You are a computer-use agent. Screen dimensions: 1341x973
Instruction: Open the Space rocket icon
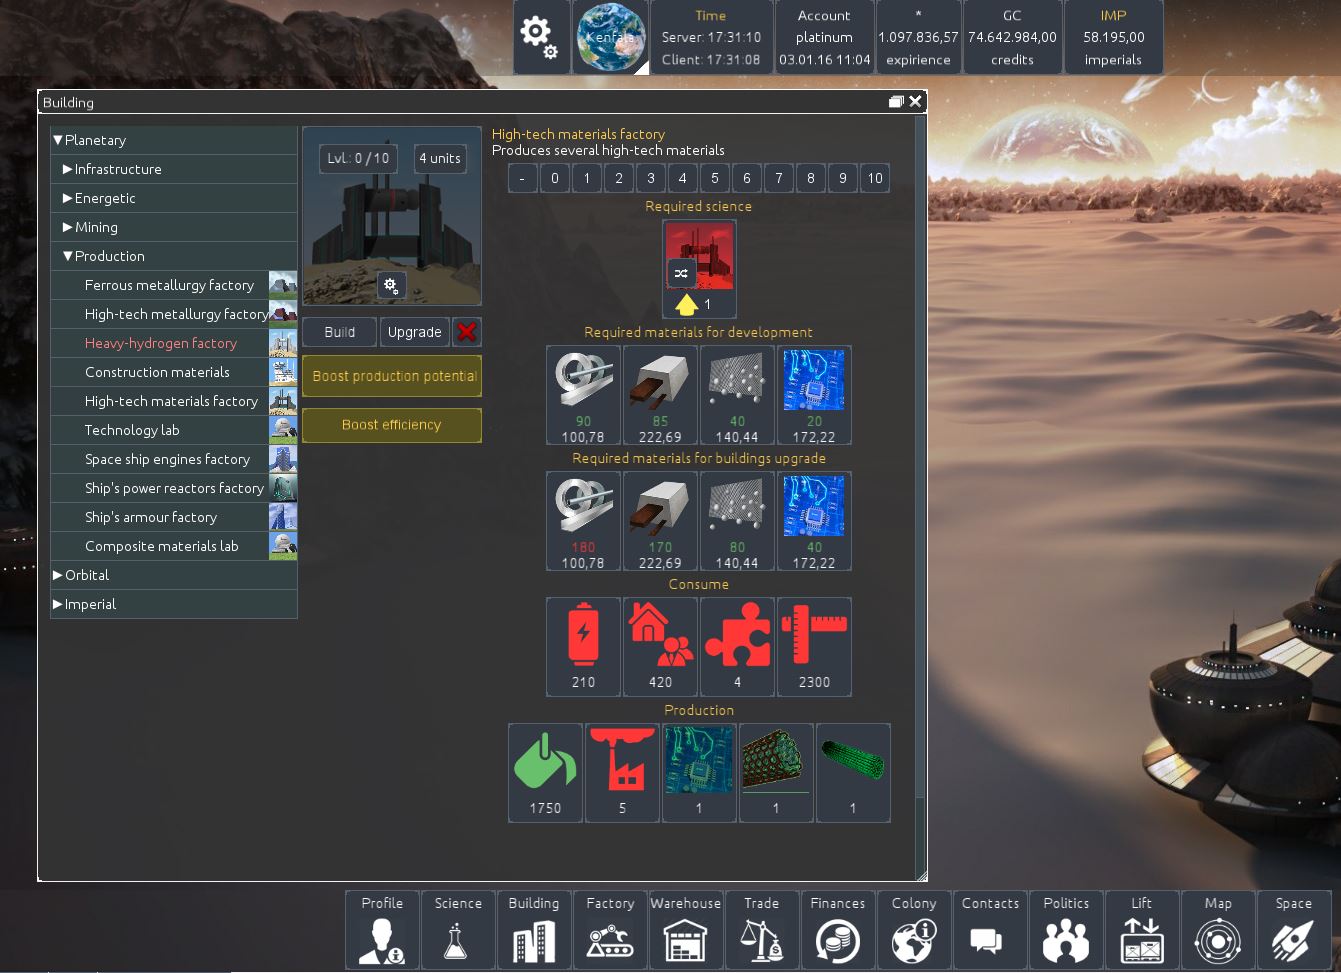1294,930
